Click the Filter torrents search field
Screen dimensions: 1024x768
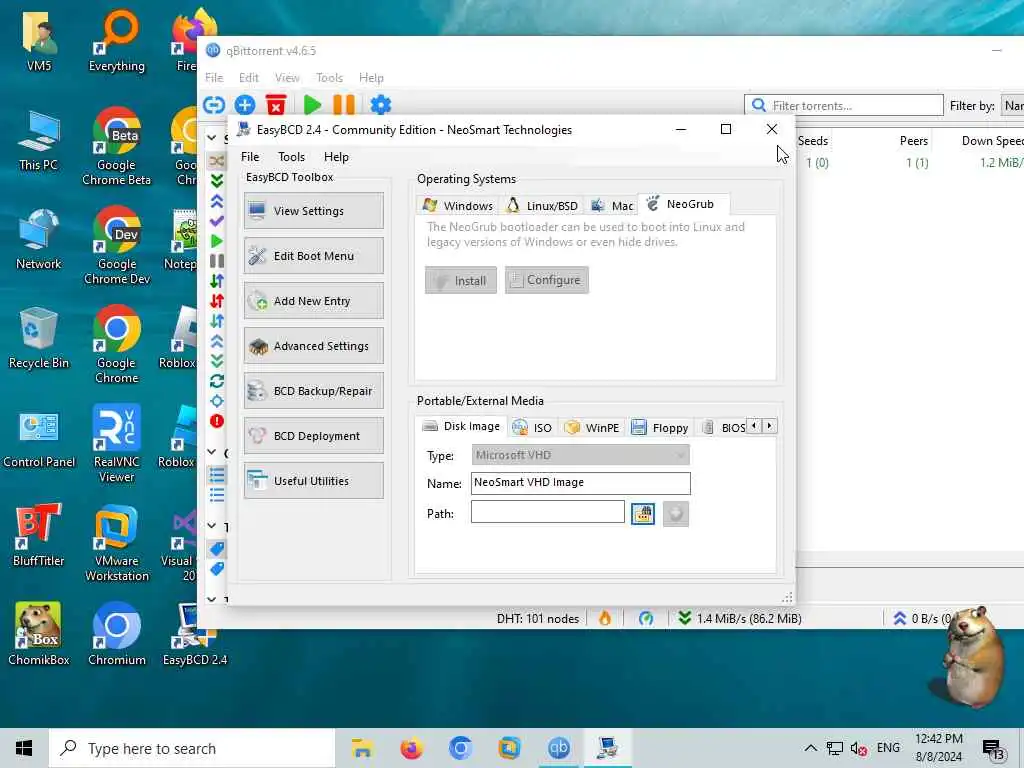point(844,105)
